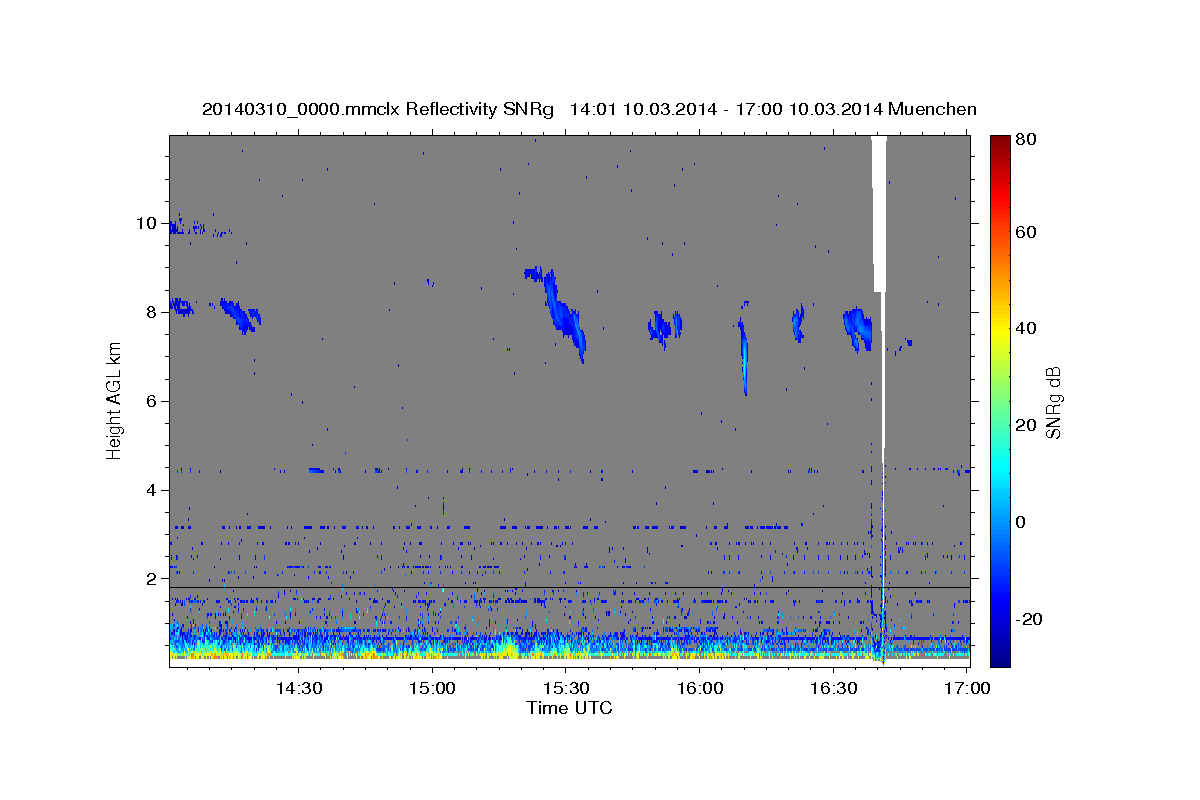Click the 14:30 time tick label
Viewport: 1200px width, 800px height.
(298, 688)
